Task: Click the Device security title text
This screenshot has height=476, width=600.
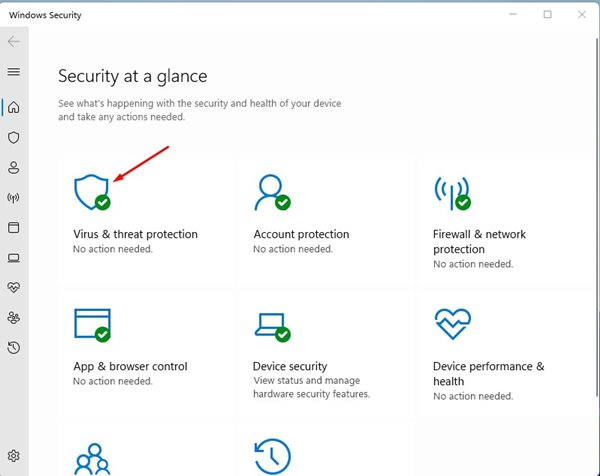Action: pos(290,366)
